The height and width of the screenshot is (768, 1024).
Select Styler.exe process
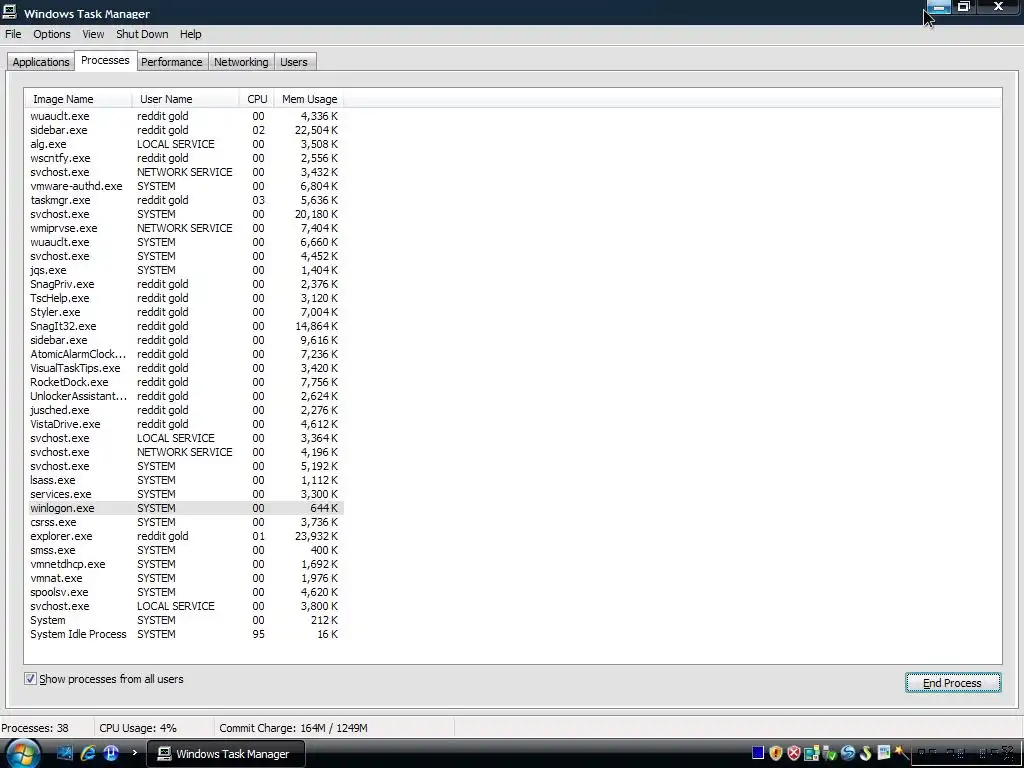click(184, 312)
